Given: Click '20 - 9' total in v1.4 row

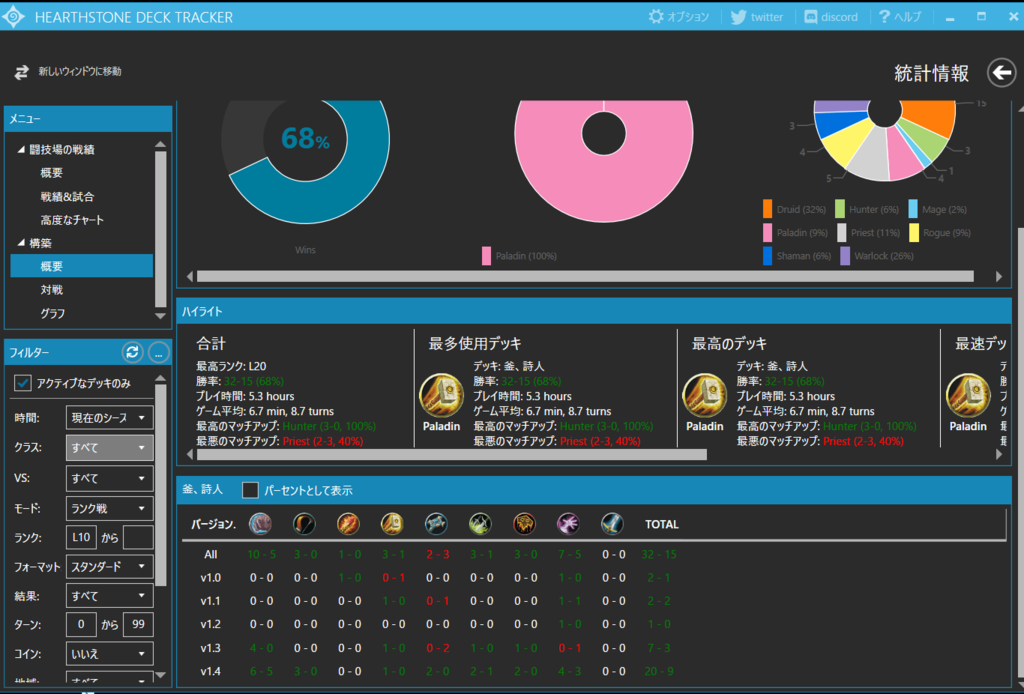Looking at the screenshot, I should tap(658, 671).
